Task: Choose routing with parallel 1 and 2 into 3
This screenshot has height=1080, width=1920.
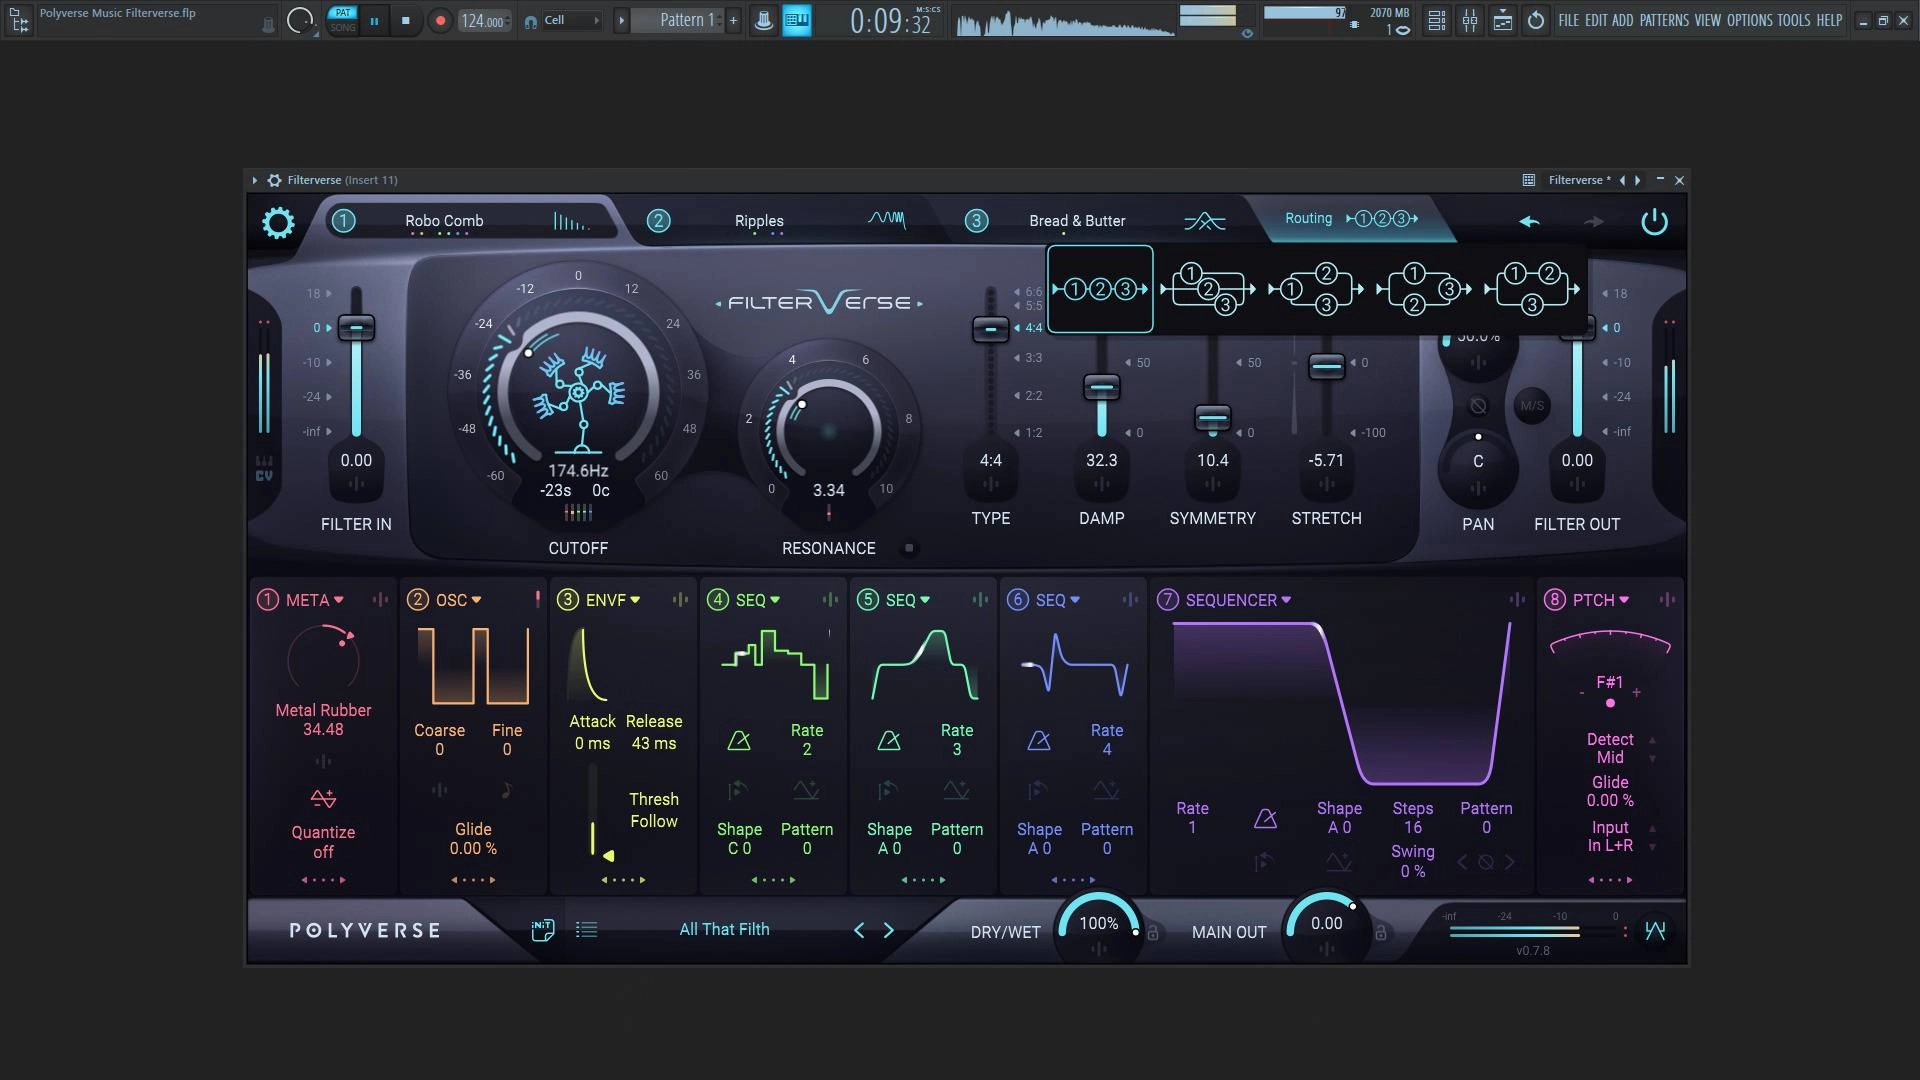Action: [x=1424, y=290]
